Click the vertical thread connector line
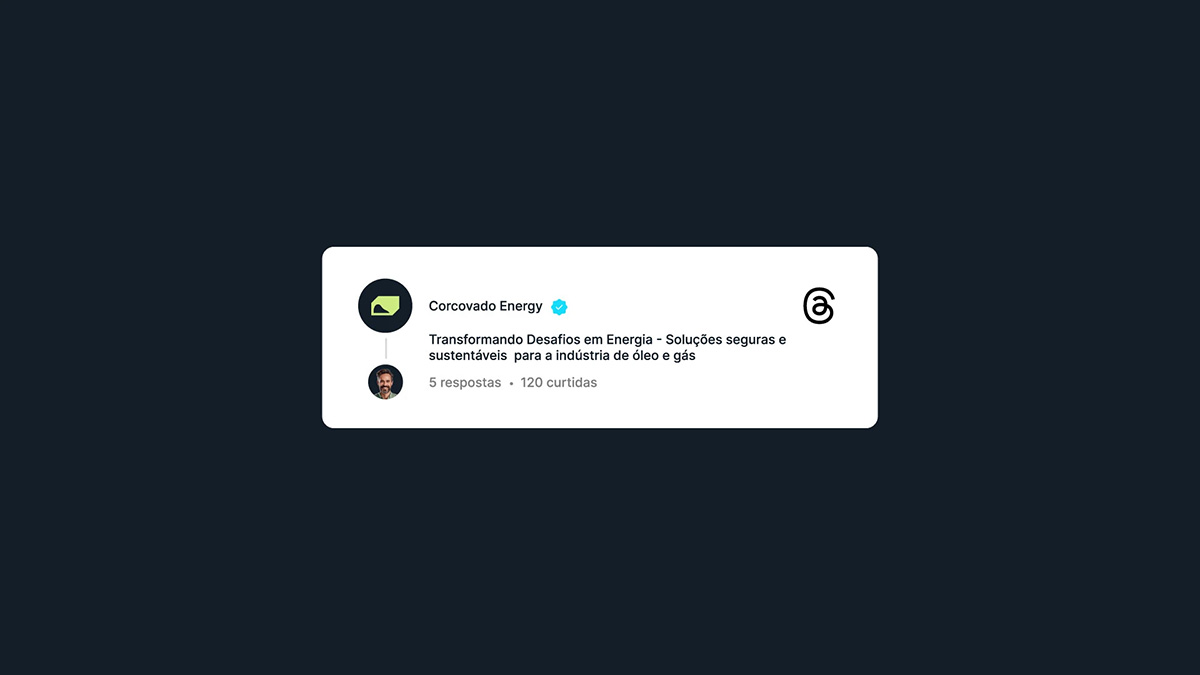The height and width of the screenshot is (675, 1200). (x=386, y=349)
